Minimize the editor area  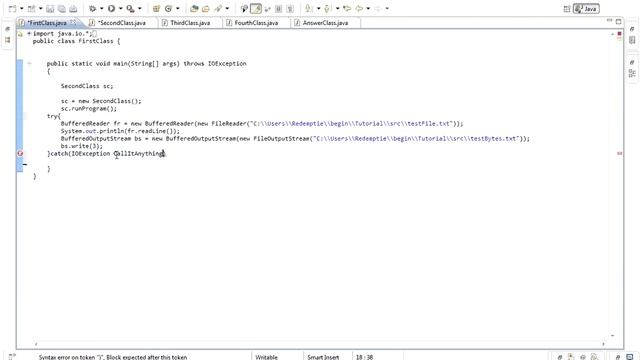[609, 20]
